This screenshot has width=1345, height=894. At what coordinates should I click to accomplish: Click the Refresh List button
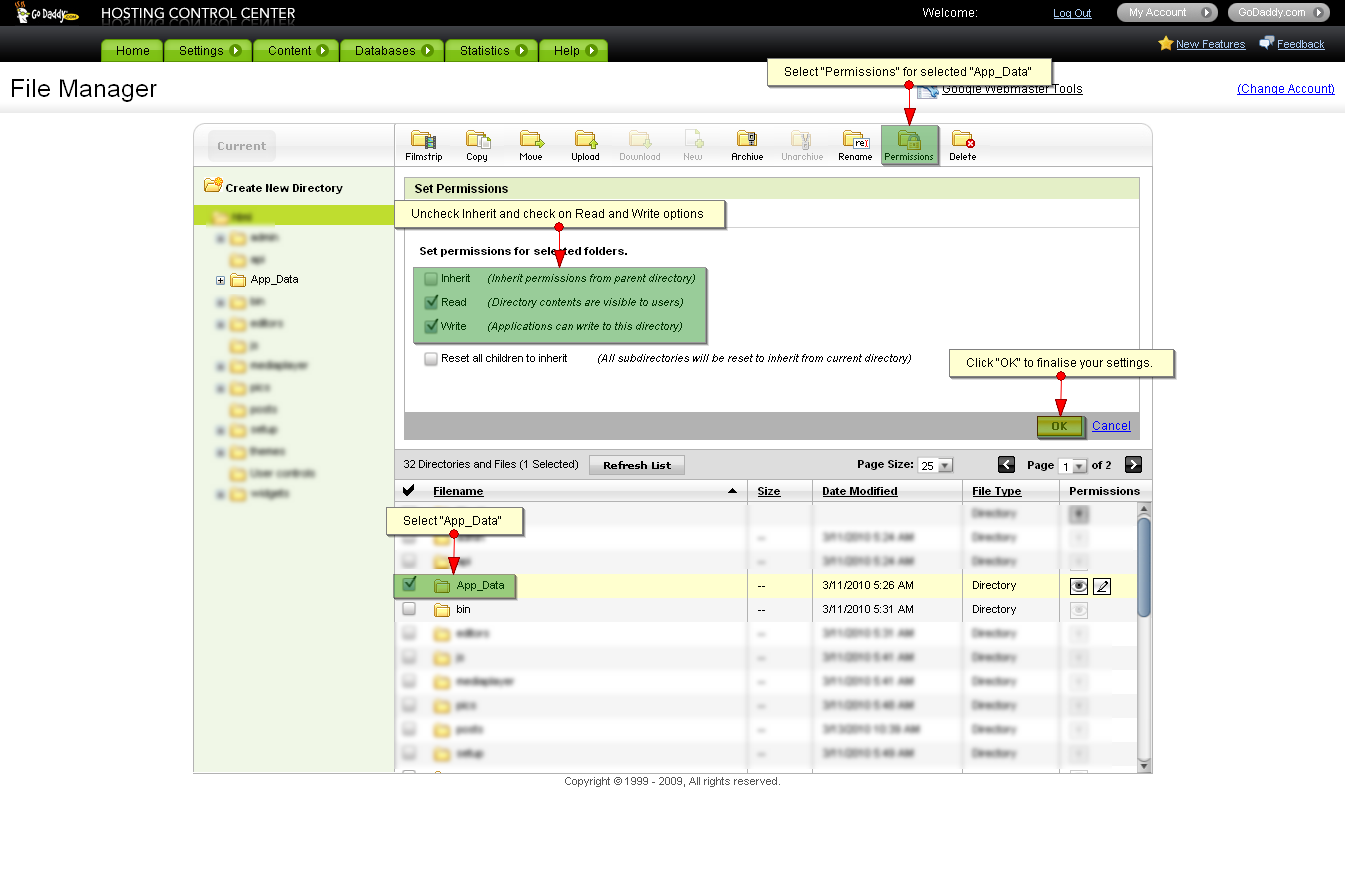637,465
